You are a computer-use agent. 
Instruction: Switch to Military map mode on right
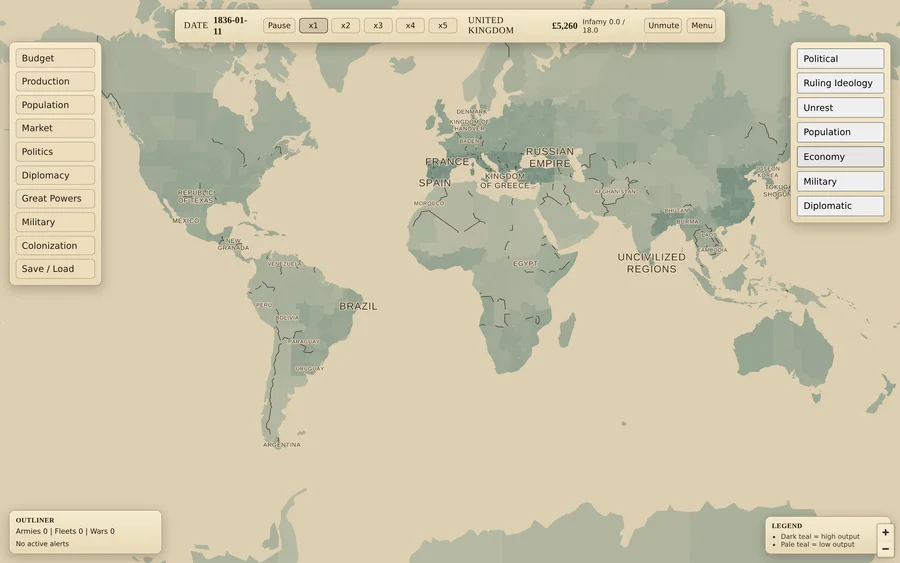840,181
